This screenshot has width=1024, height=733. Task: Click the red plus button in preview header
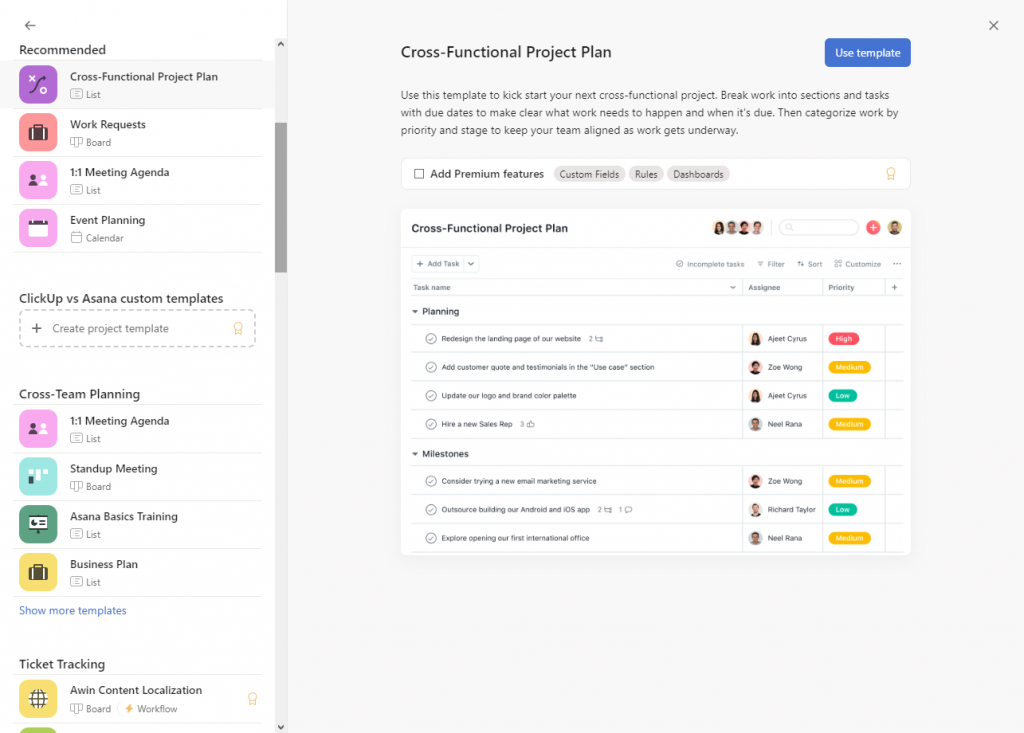pos(873,227)
